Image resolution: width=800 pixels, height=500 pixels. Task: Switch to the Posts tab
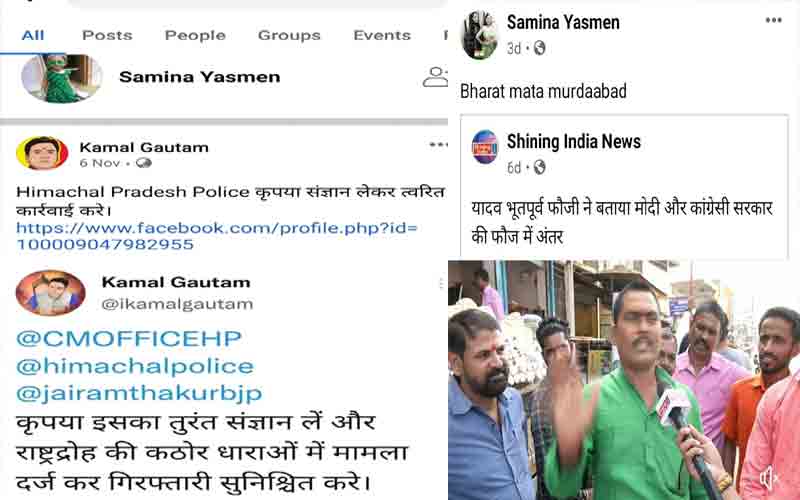tap(107, 35)
